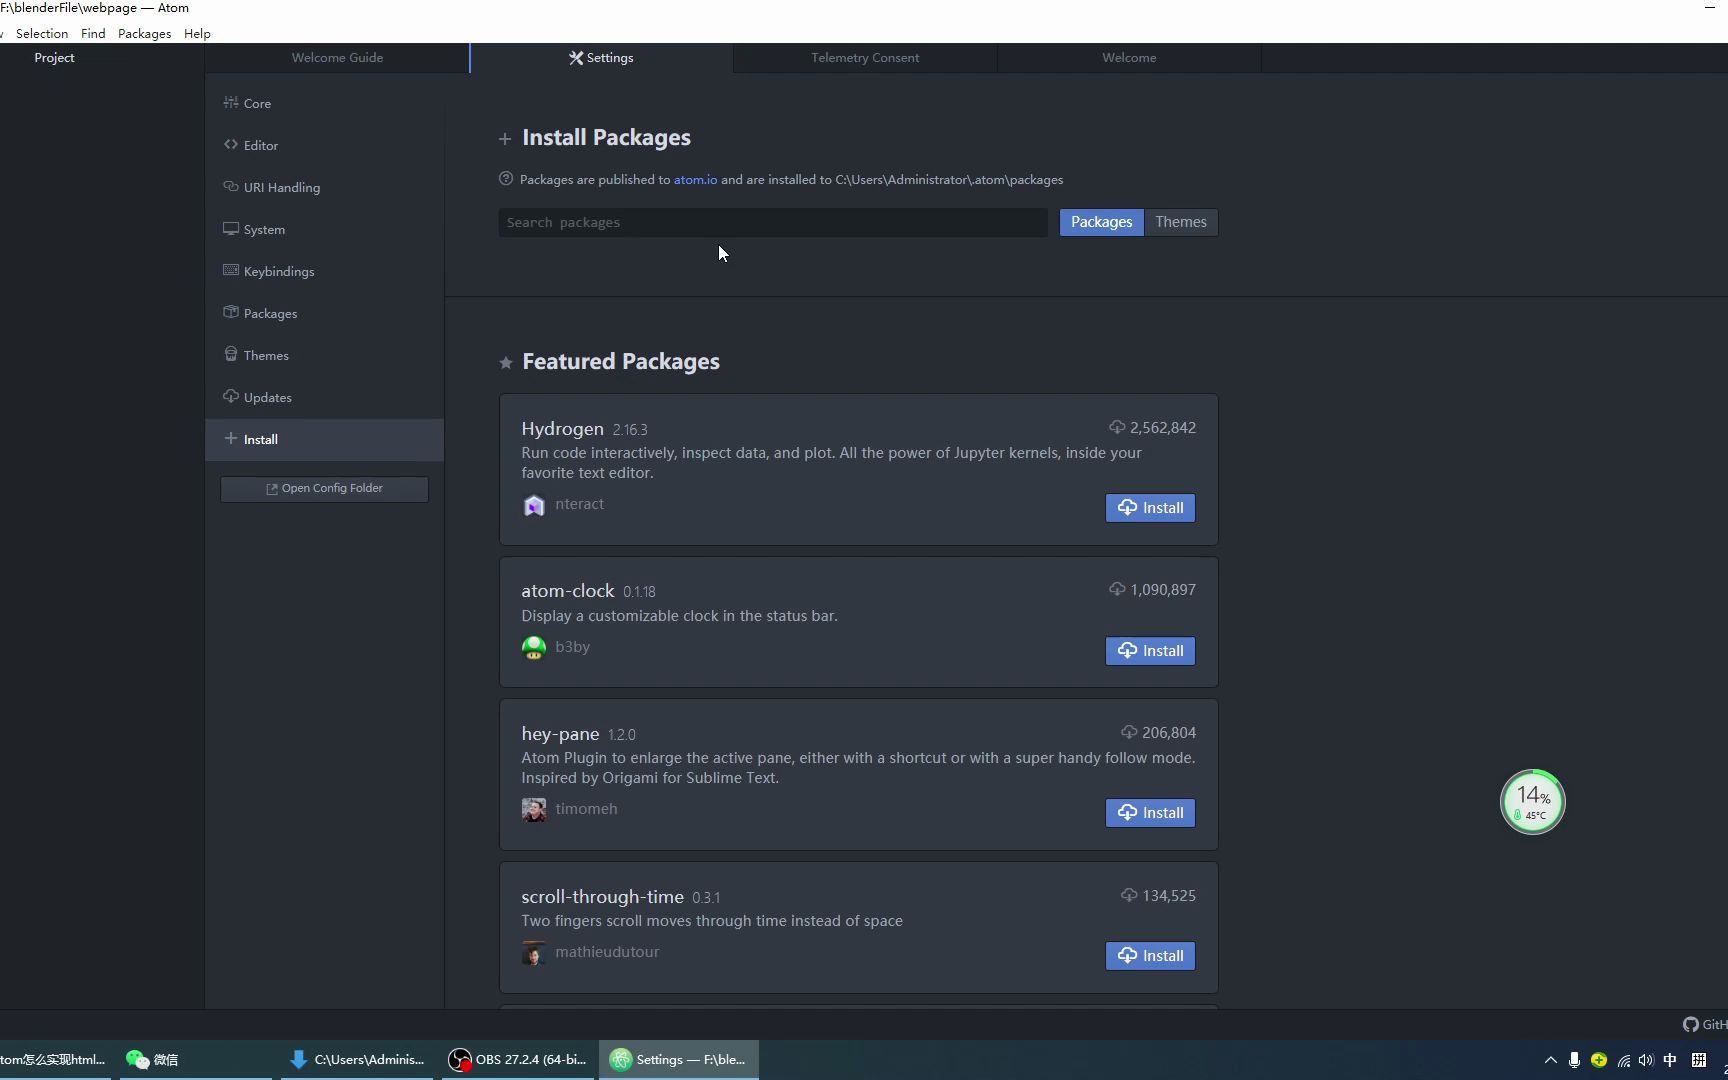Open Hydrogen package details
Viewport: 1728px width, 1080px height.
coord(562,429)
